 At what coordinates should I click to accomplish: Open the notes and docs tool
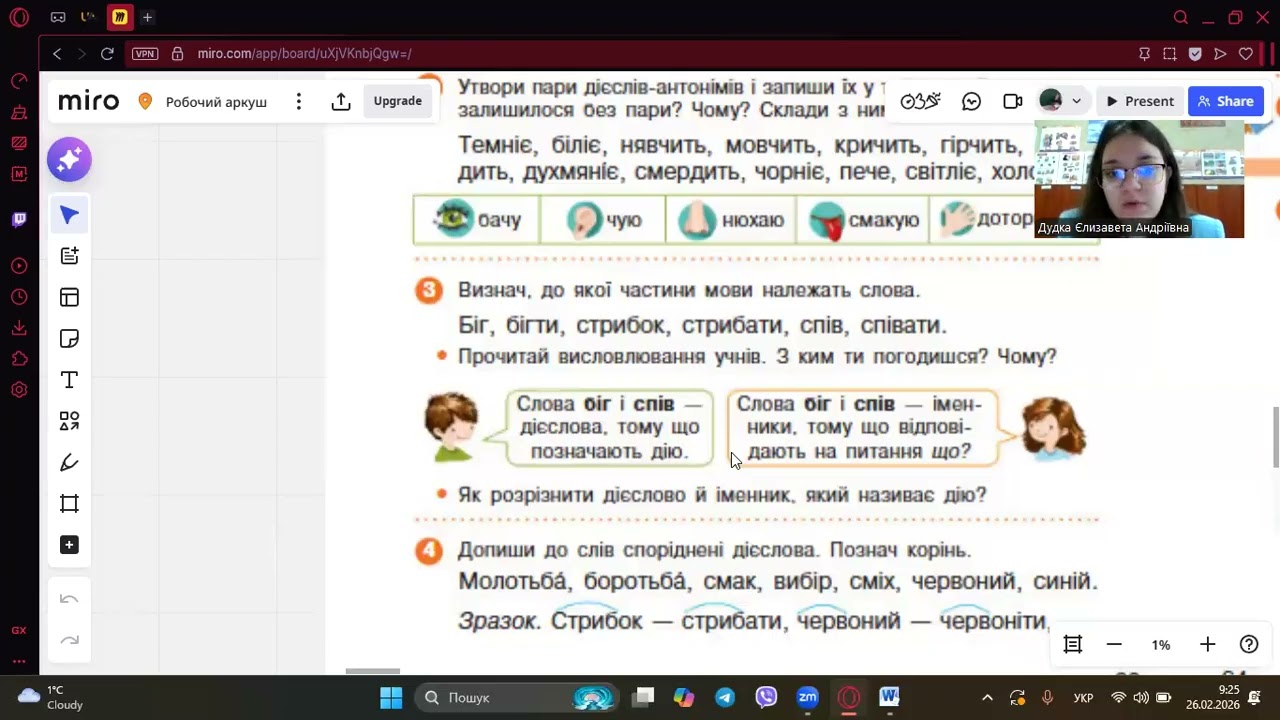point(69,256)
